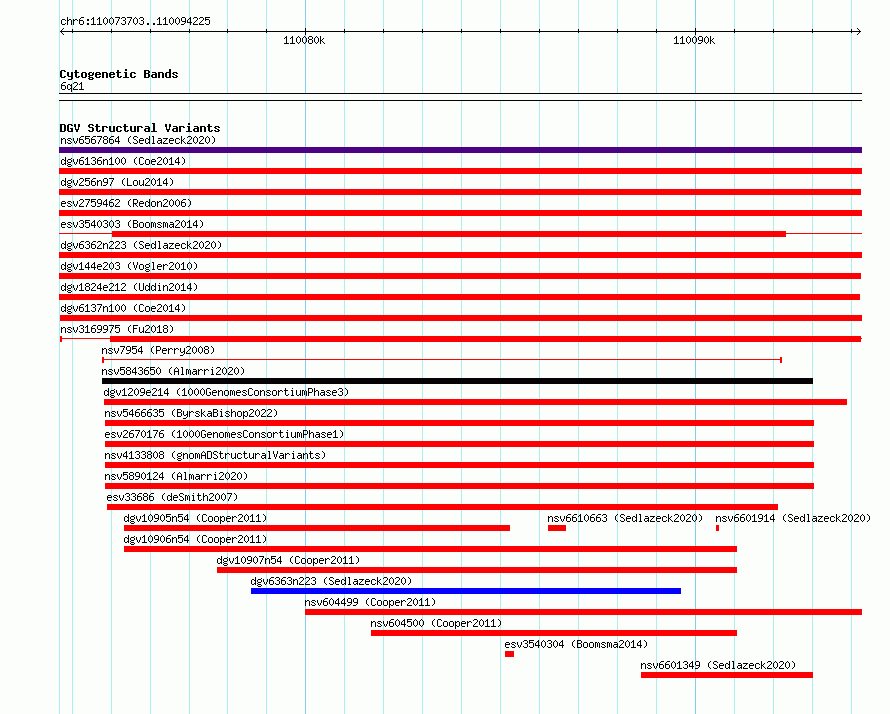Open dgv1209e214 (1000GenomesConsortiumPhase3) label
Screen dimensions: 890x714
pyautogui.click(x=226, y=392)
